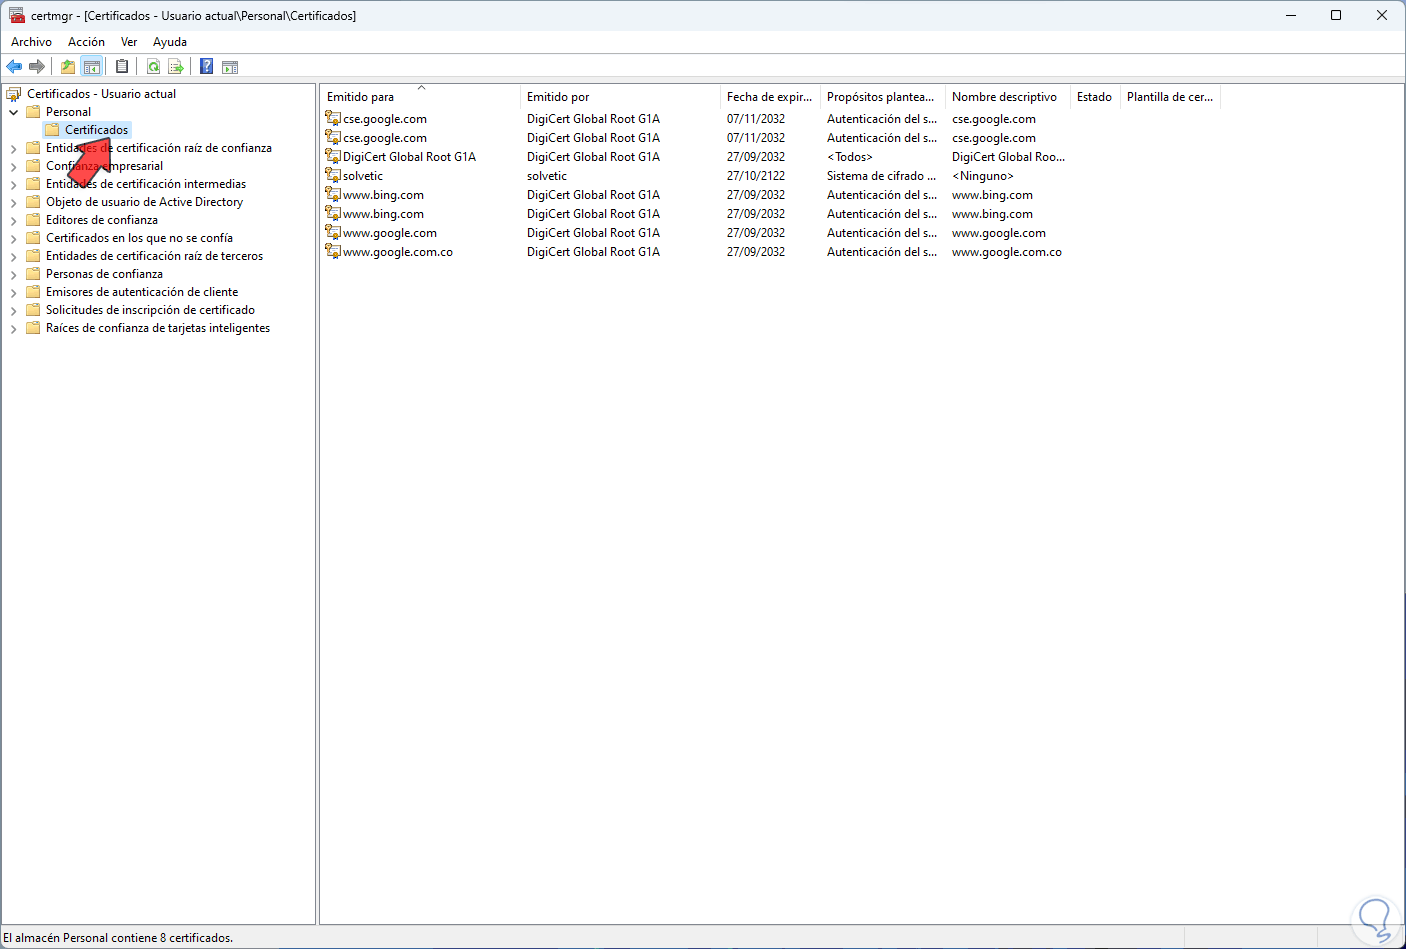Sort by the Nombre descriptivo column header

point(1008,97)
